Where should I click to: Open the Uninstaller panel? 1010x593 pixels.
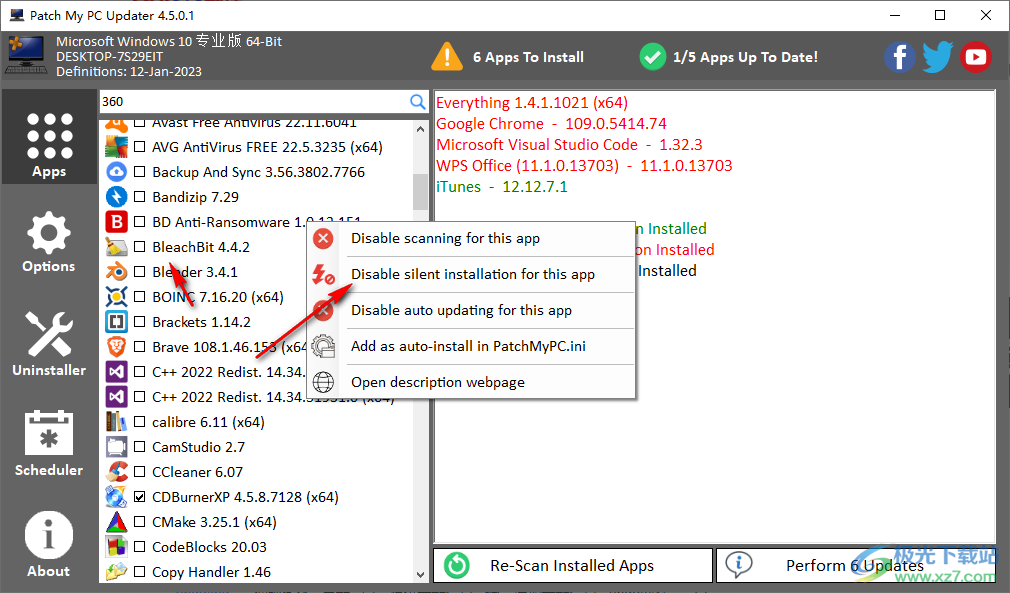tap(49, 343)
